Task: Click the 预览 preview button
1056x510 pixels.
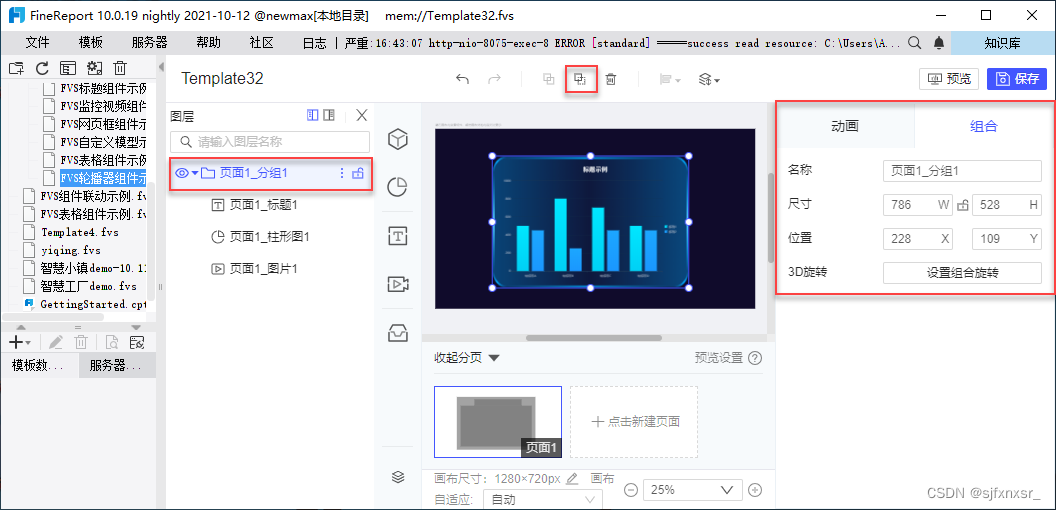Action: 948,79
